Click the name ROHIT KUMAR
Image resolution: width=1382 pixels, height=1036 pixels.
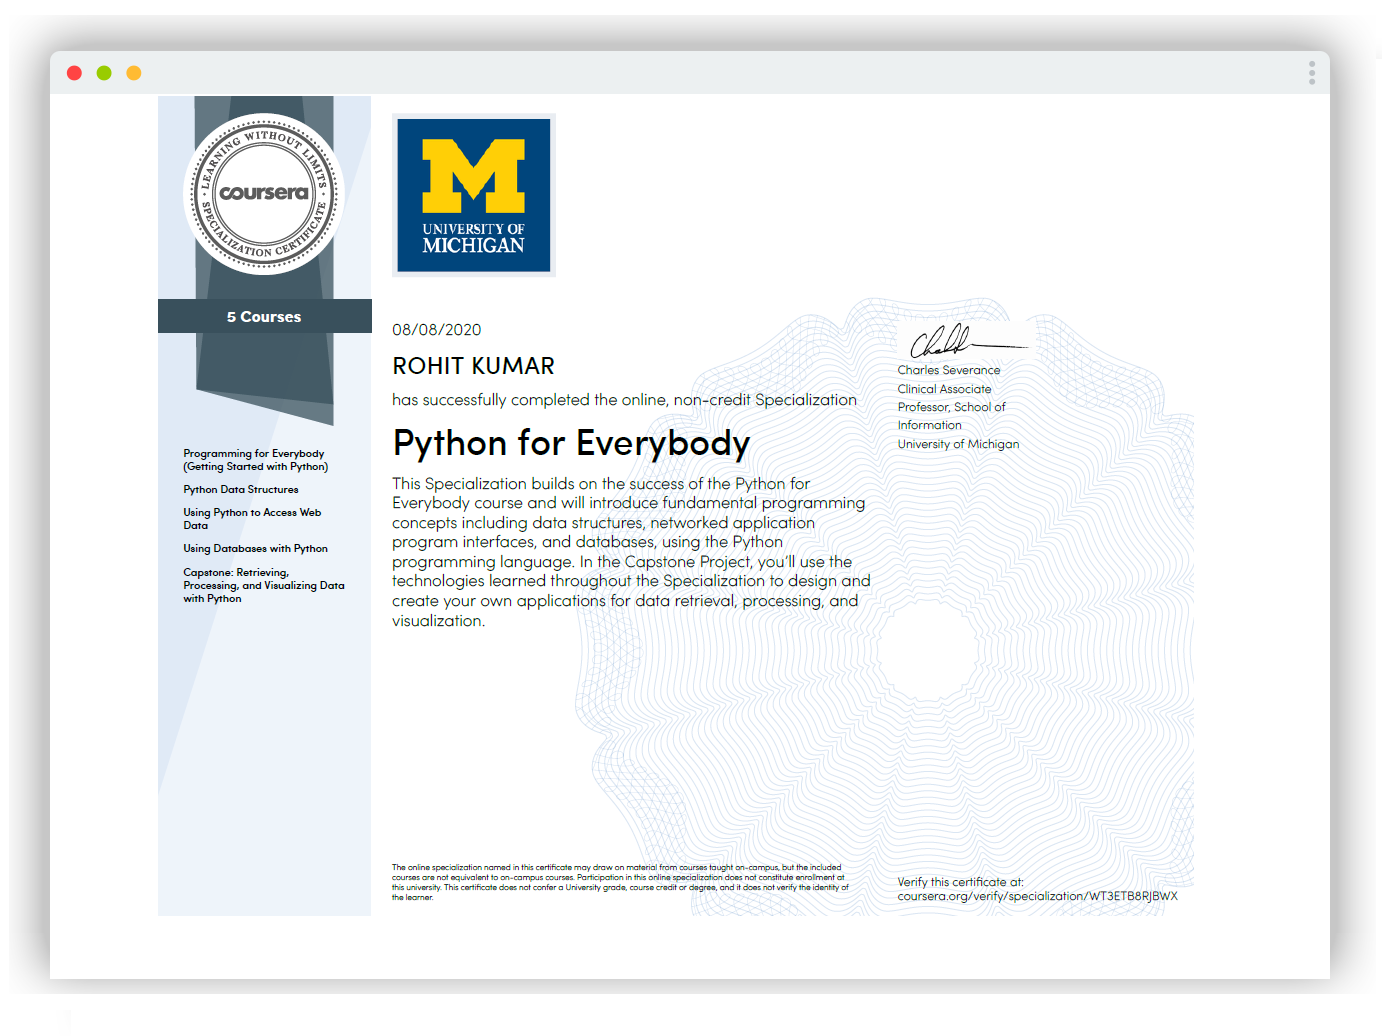coord(474,366)
